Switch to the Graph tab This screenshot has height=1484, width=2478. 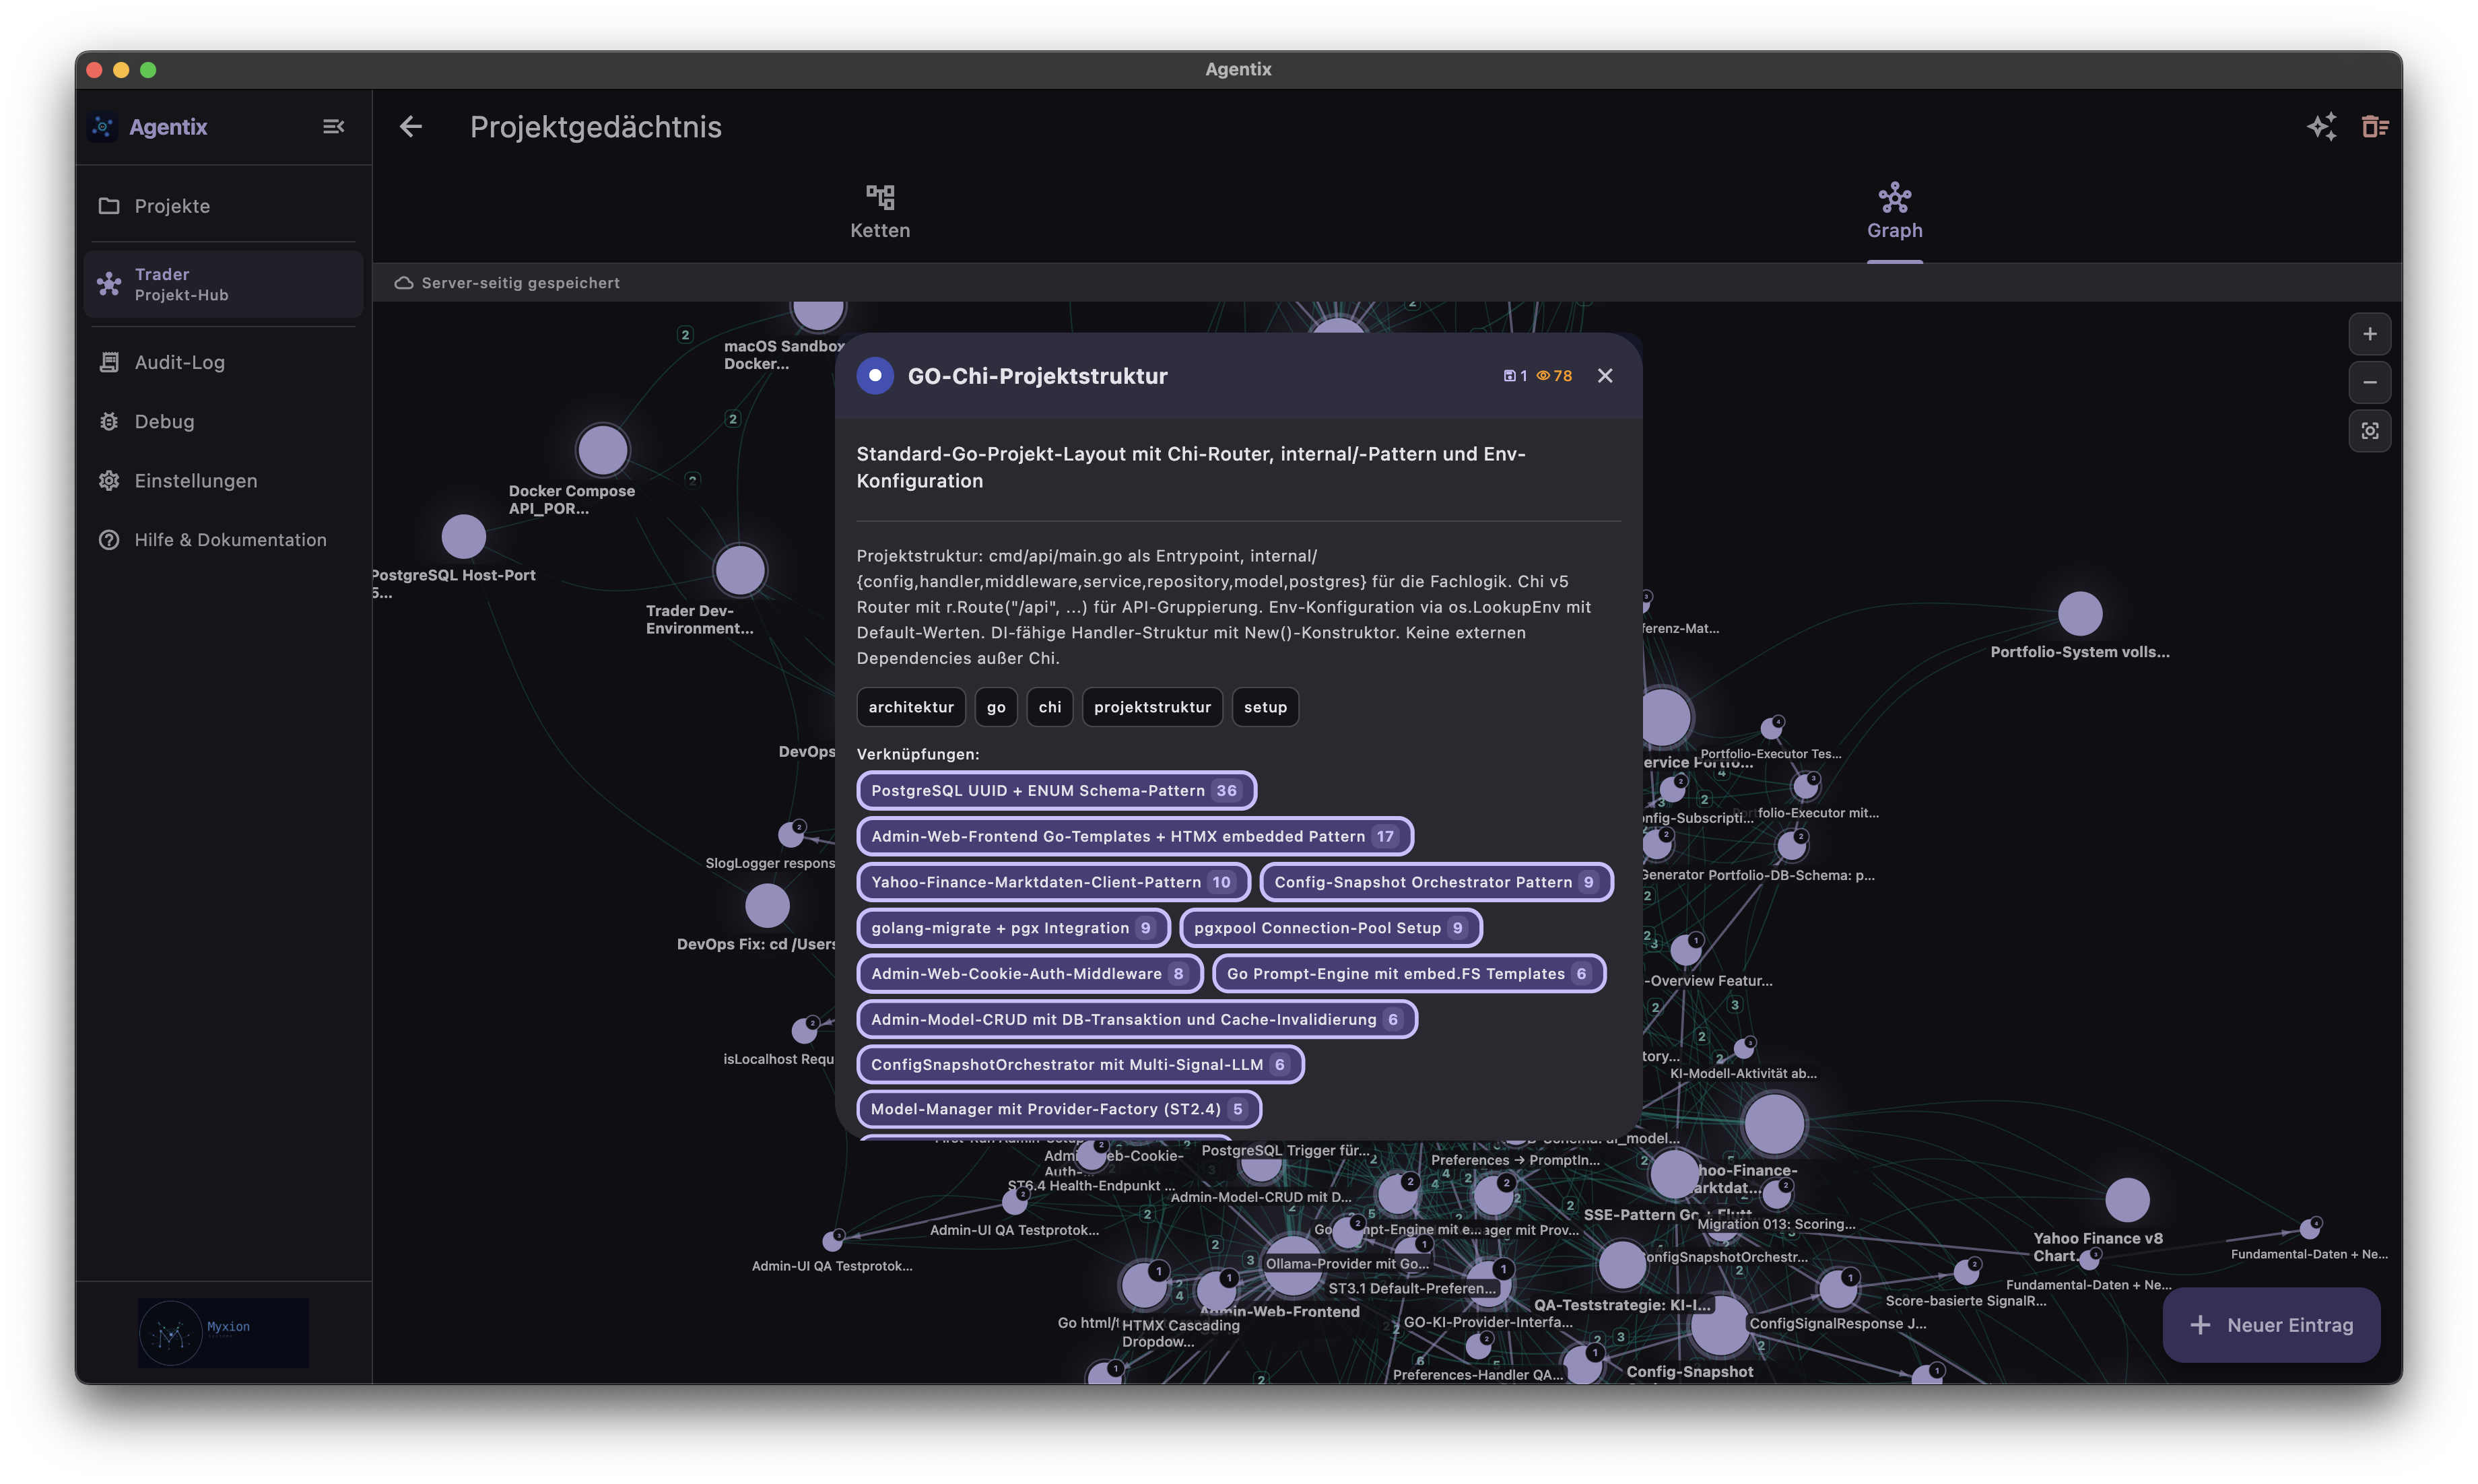tap(1894, 212)
